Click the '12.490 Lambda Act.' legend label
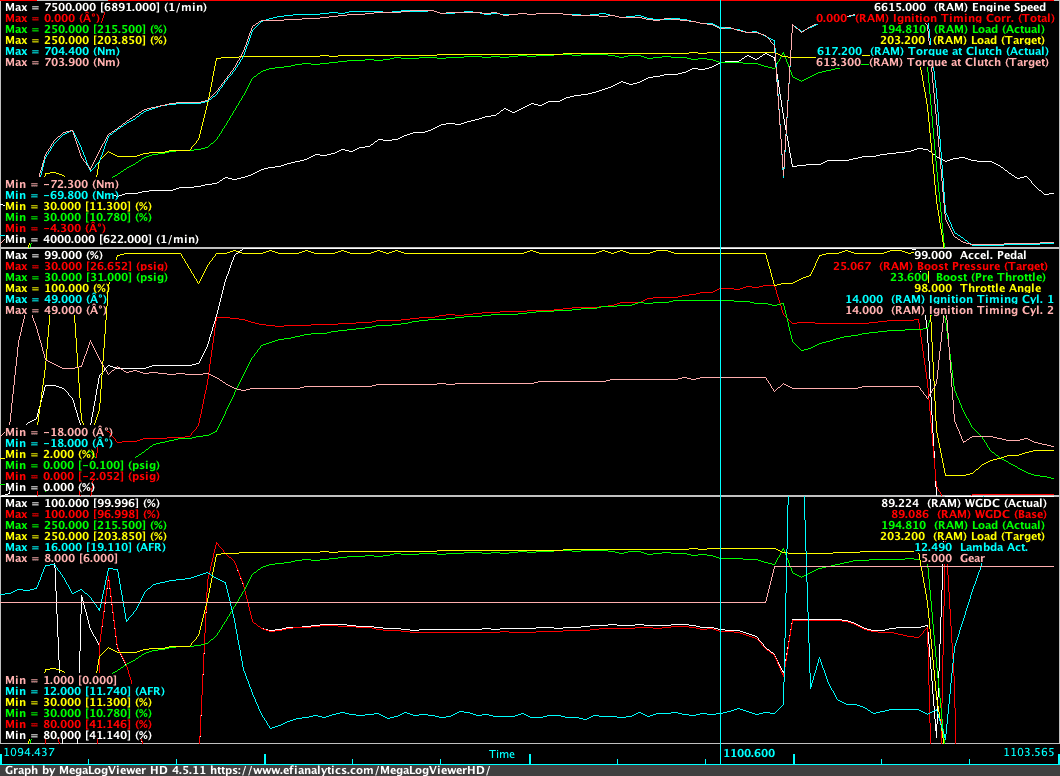This screenshot has height=776, width=1060. 971,548
